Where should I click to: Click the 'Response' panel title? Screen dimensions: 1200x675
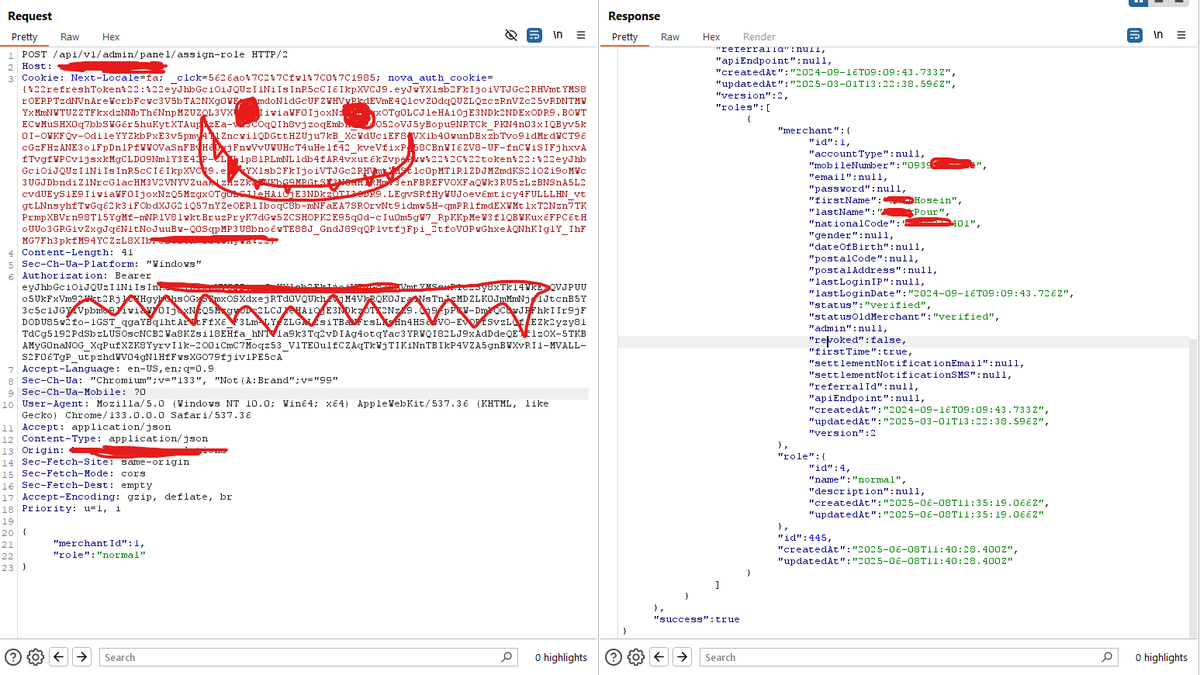[634, 16]
